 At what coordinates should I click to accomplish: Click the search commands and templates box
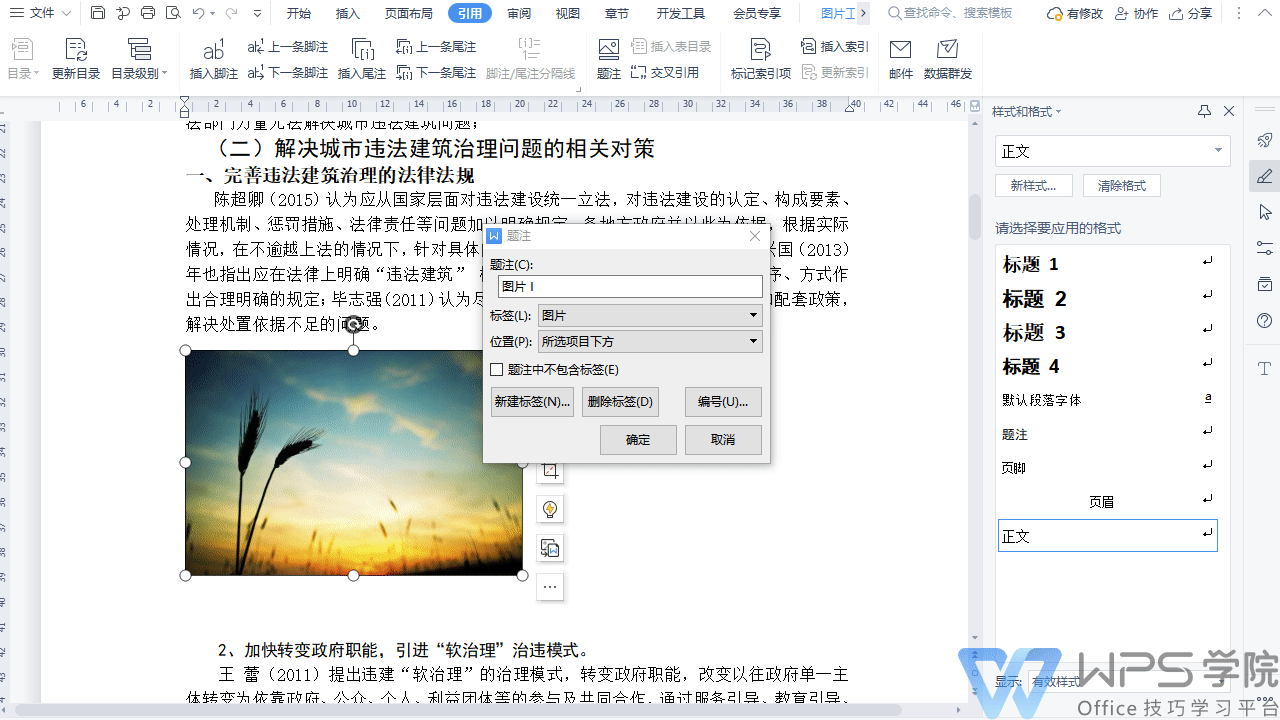(950, 13)
